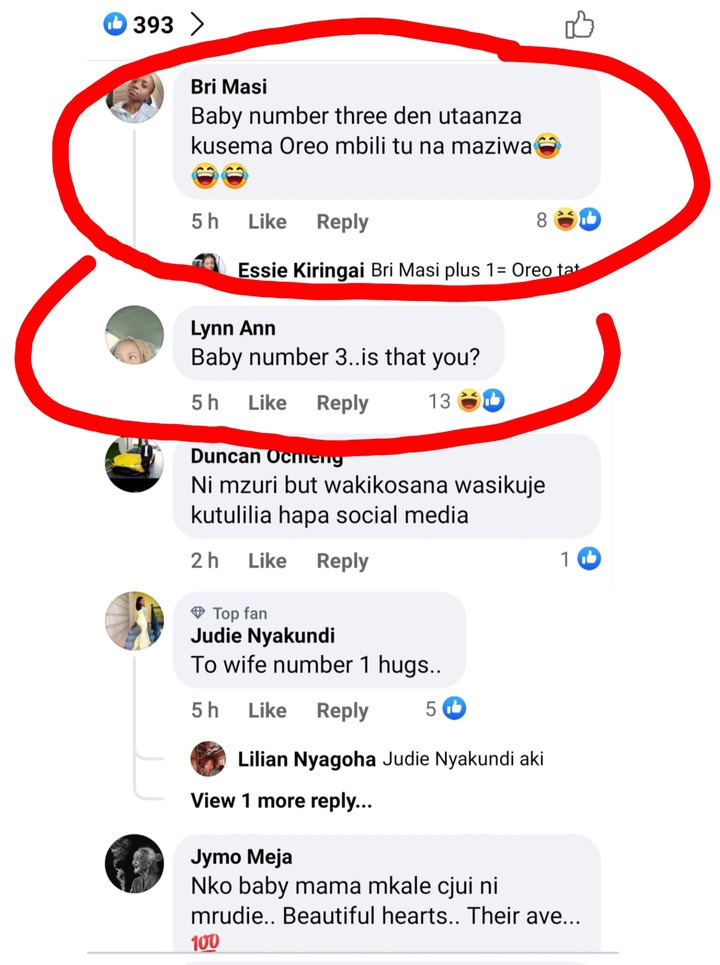Open the 393 likes reaction list
The width and height of the screenshot is (720, 965).
pos(138,25)
